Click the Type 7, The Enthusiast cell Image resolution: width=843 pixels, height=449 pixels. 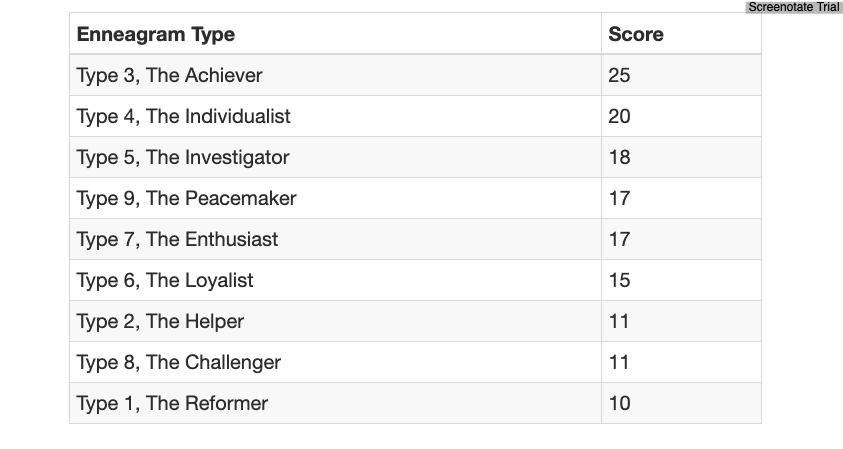point(177,239)
